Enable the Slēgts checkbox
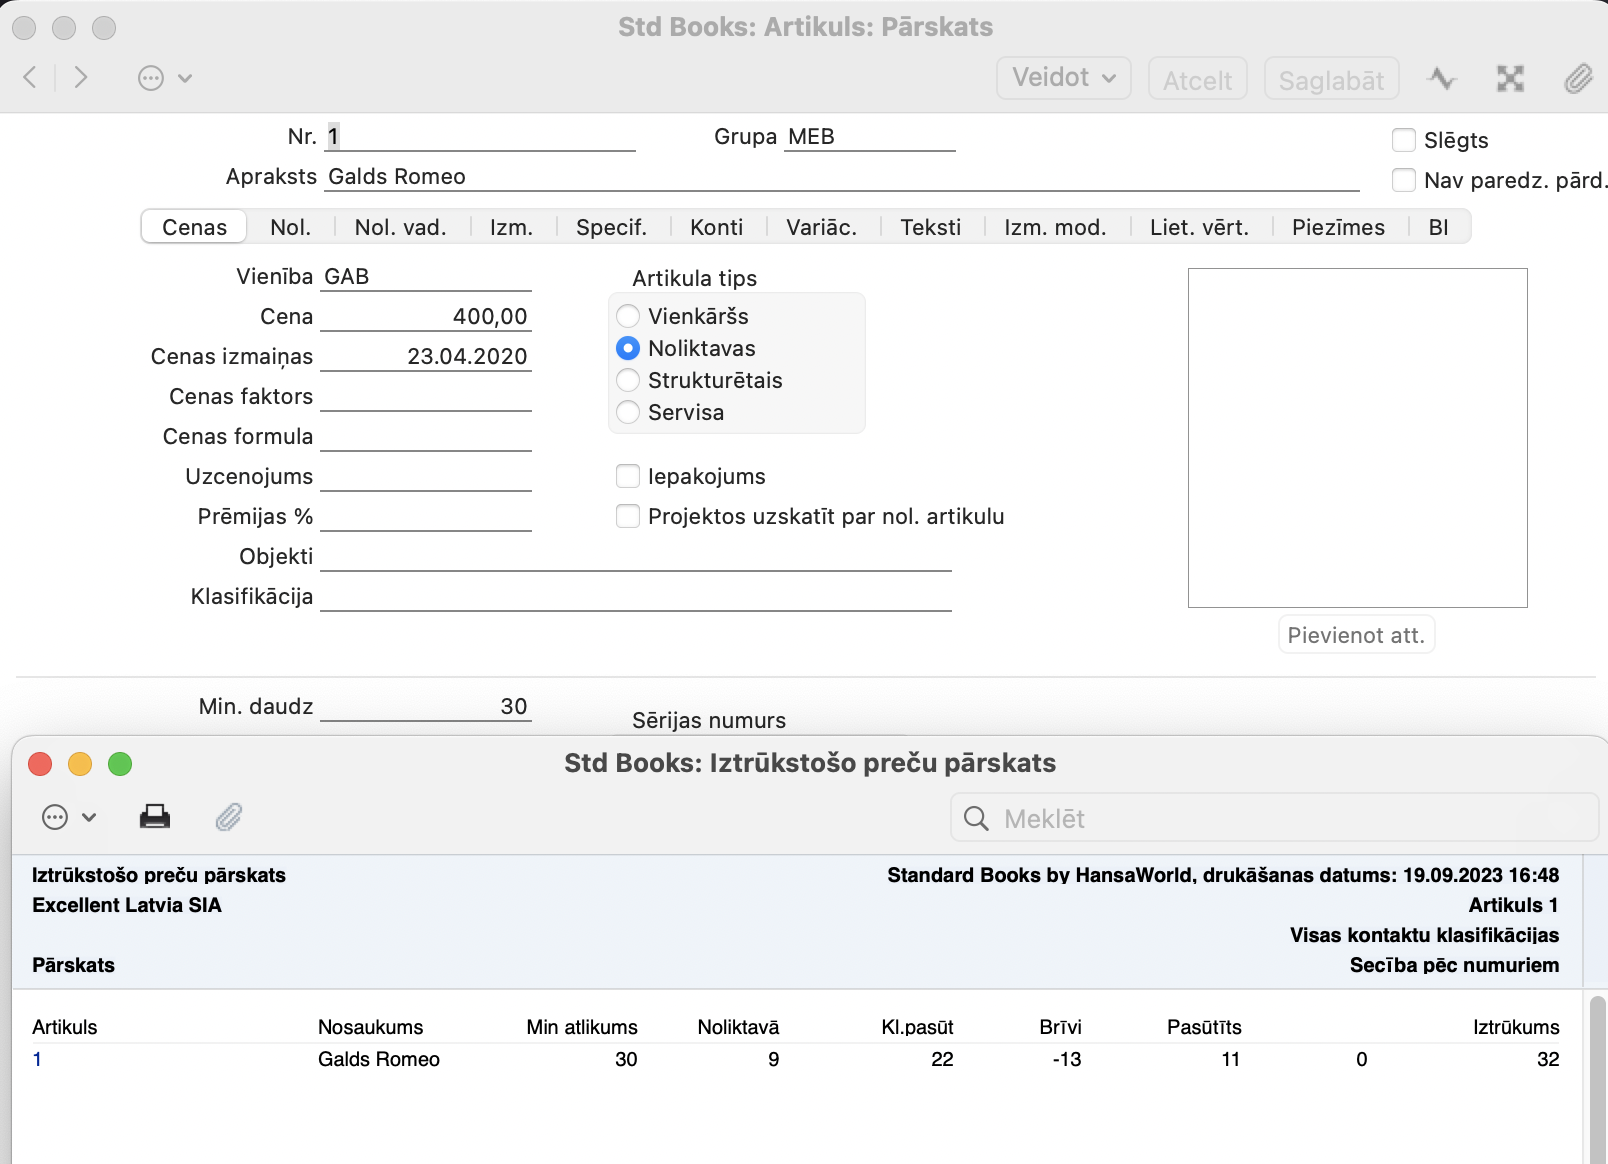Image resolution: width=1608 pixels, height=1164 pixels. [1404, 140]
